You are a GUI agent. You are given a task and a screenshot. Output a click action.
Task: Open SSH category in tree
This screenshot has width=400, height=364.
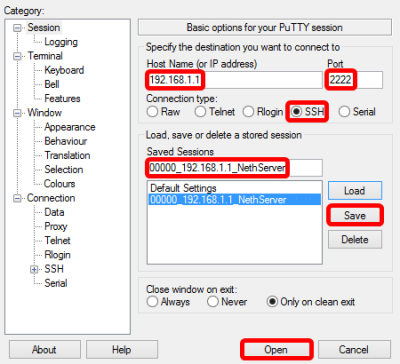54,269
